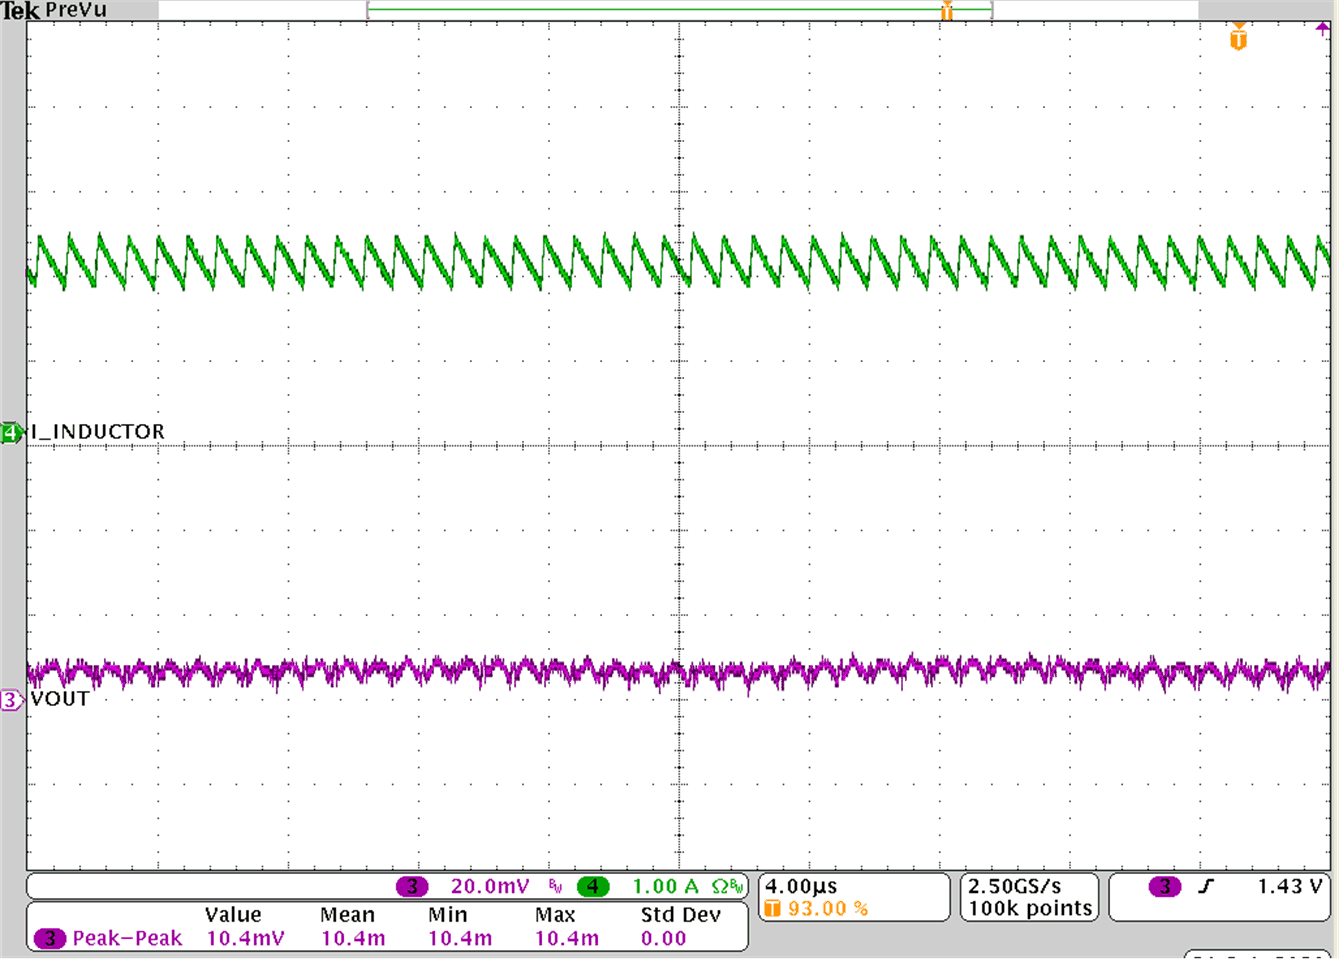Click the VOUT trace label on the waveform
This screenshot has height=959, width=1340.
click(x=58, y=700)
